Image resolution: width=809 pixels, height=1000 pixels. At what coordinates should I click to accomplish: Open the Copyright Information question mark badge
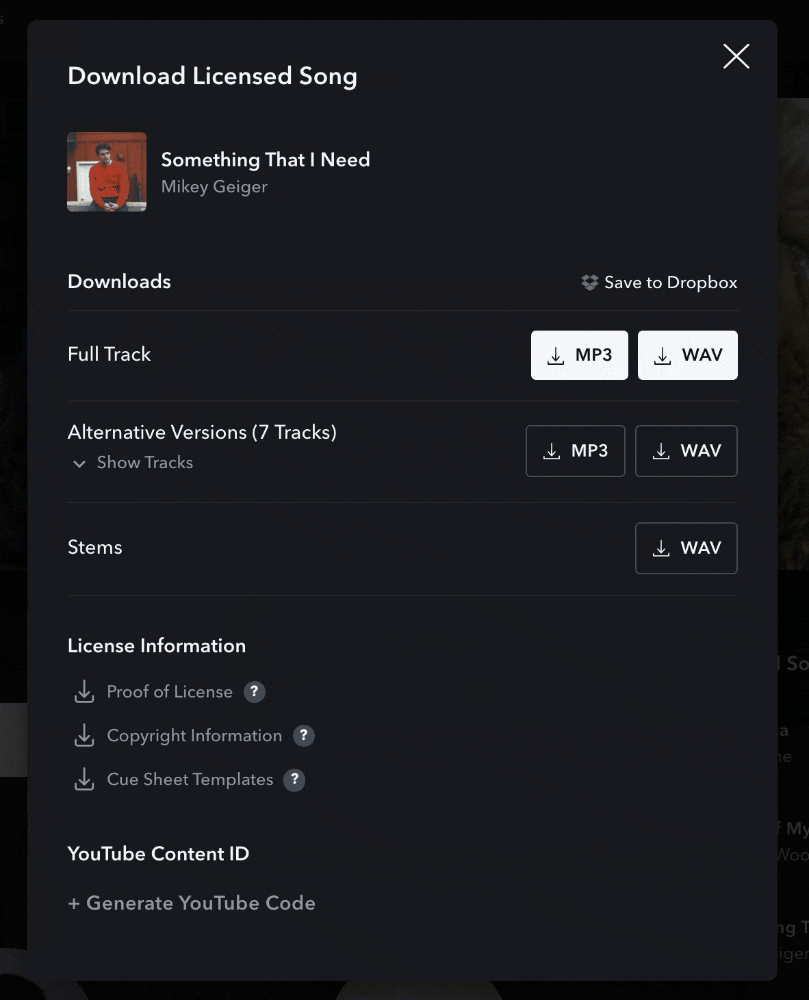tap(303, 735)
